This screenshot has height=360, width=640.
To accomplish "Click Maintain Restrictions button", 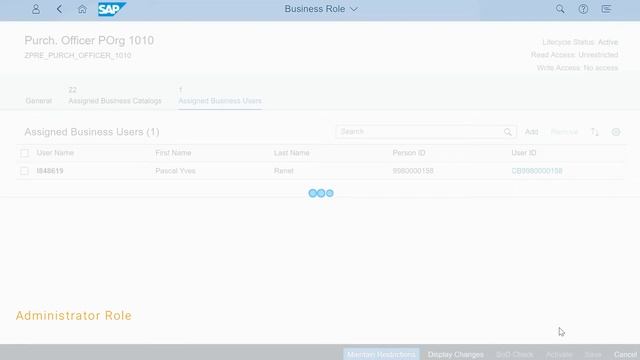I will coord(381,354).
